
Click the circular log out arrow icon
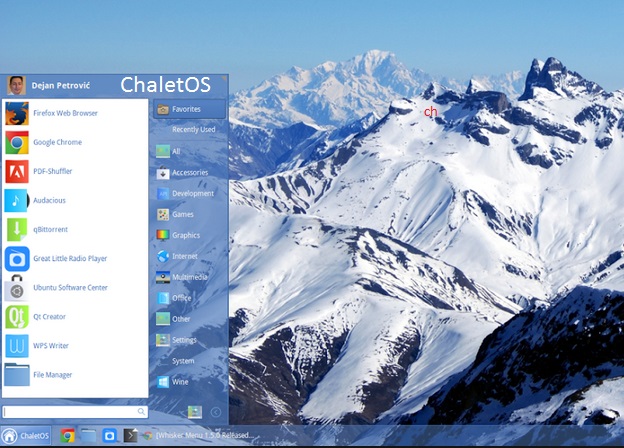pyautogui.click(x=216, y=412)
